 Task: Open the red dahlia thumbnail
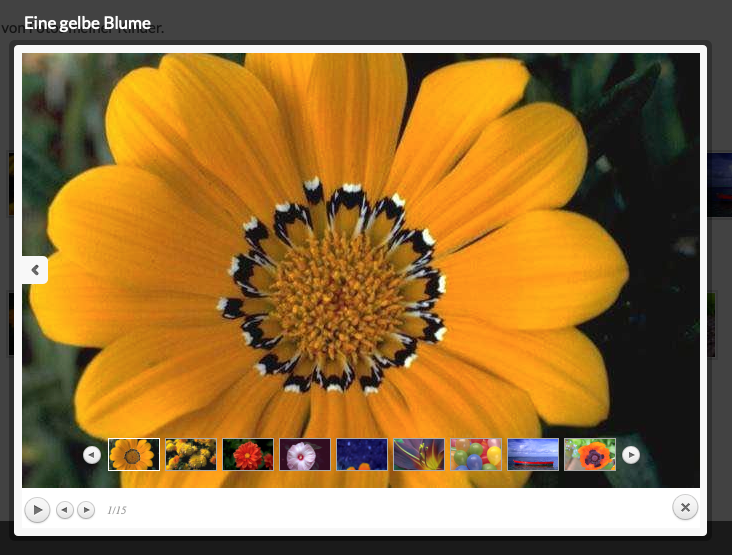pyautogui.click(x=248, y=455)
